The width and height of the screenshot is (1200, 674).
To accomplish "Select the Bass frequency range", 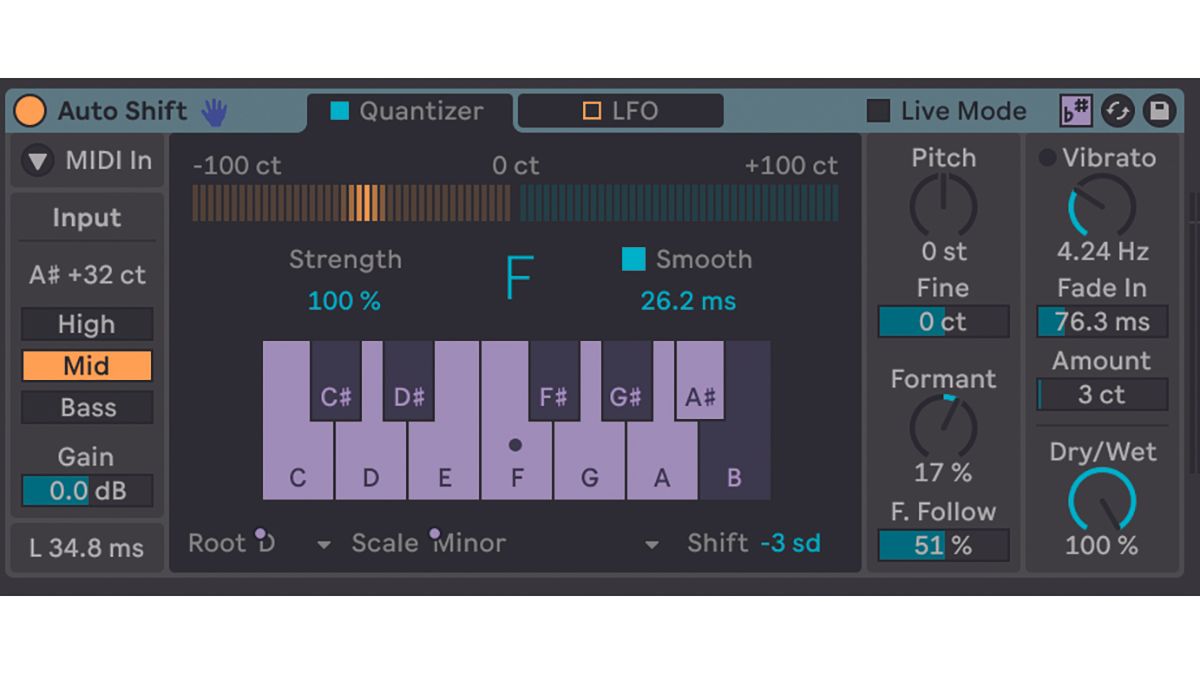I will coord(86,408).
